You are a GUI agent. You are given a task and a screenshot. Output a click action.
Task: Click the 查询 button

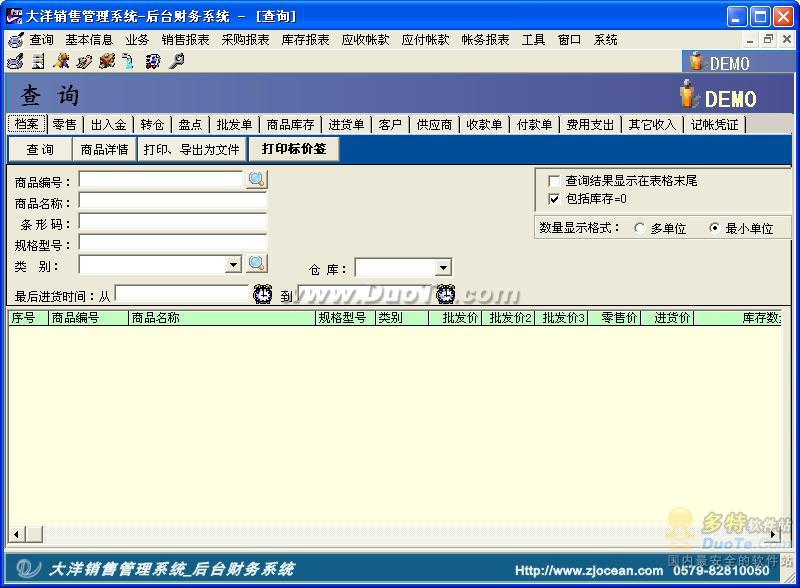(x=40, y=149)
